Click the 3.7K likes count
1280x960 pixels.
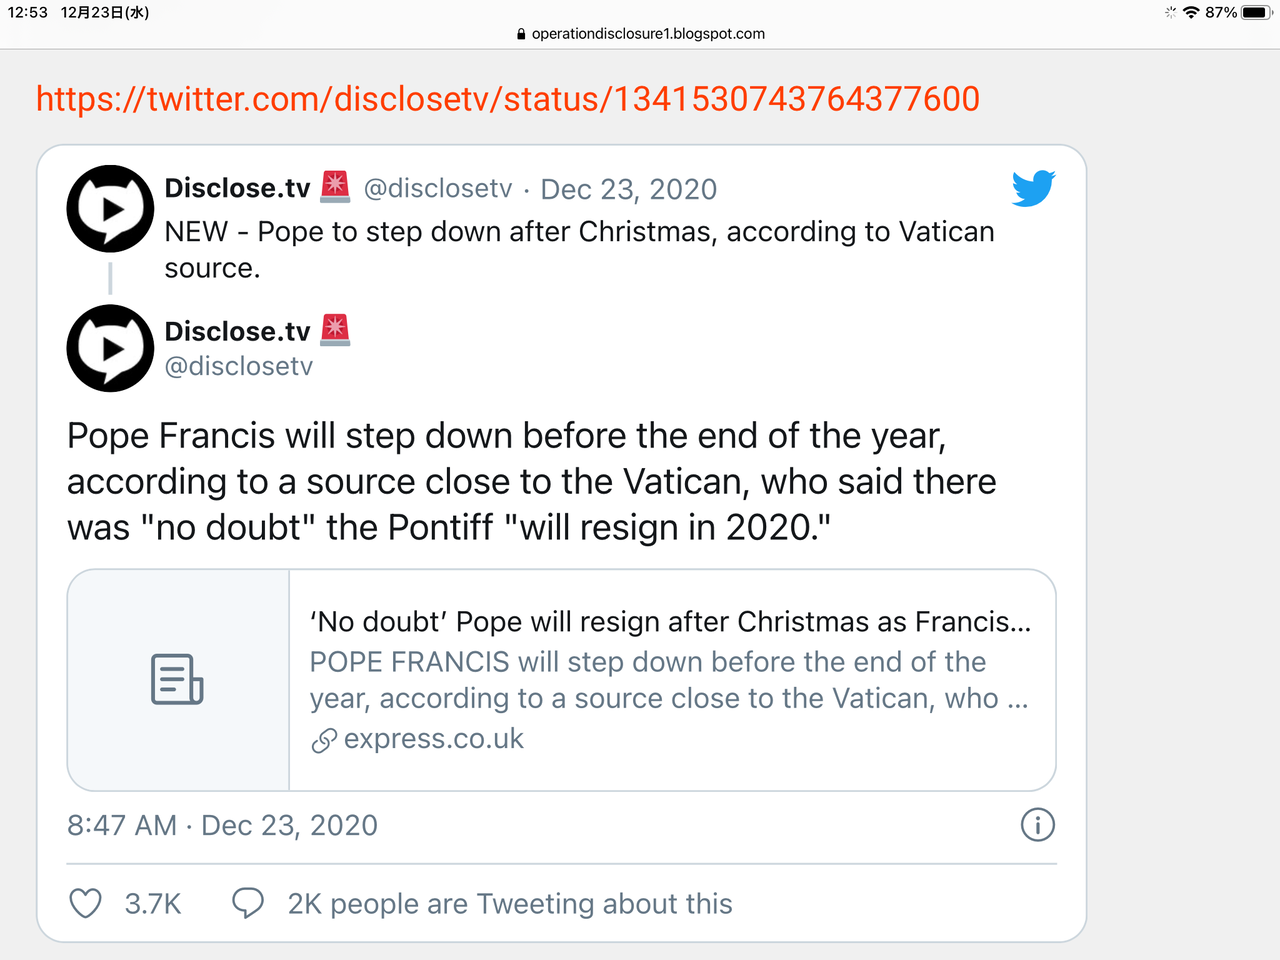tap(153, 904)
